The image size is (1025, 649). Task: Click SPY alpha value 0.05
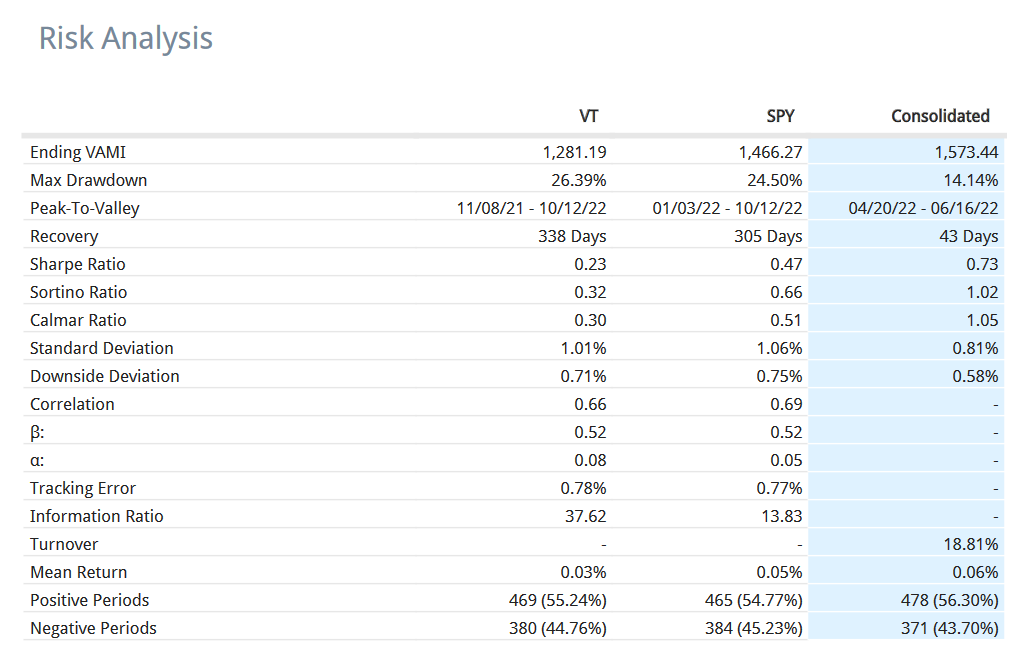click(x=786, y=461)
